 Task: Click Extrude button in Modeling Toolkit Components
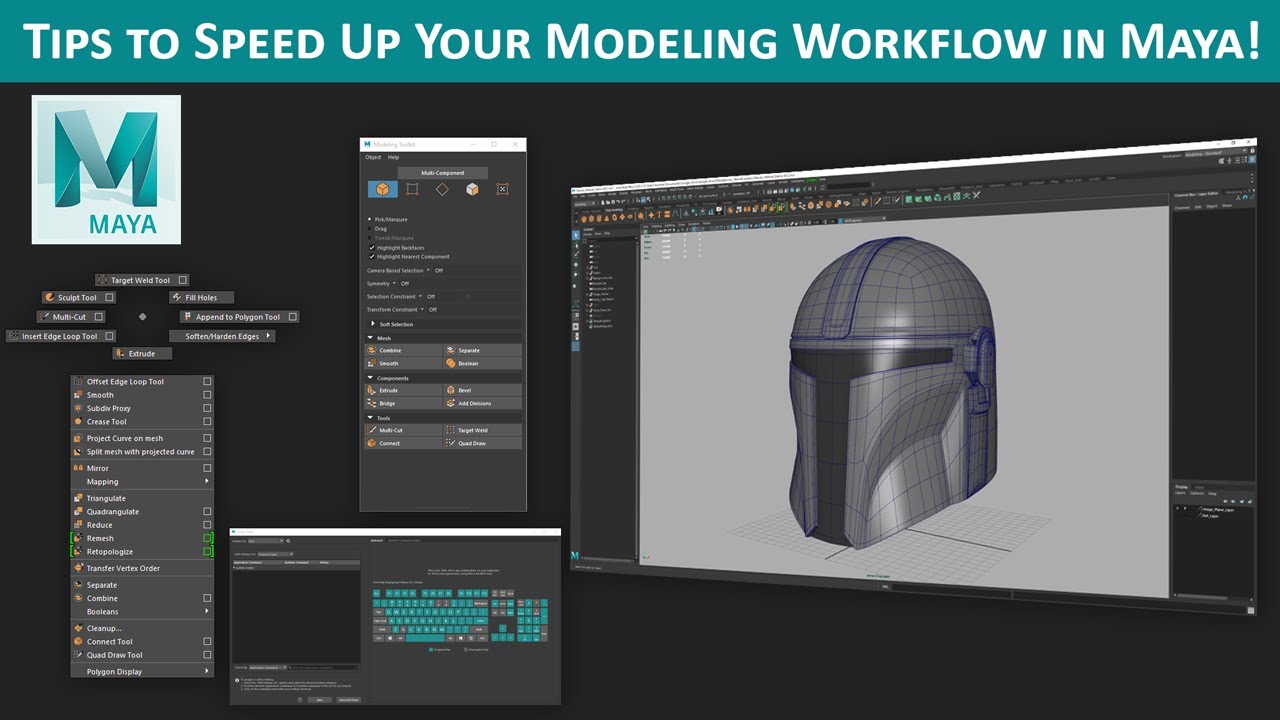pyautogui.click(x=403, y=390)
